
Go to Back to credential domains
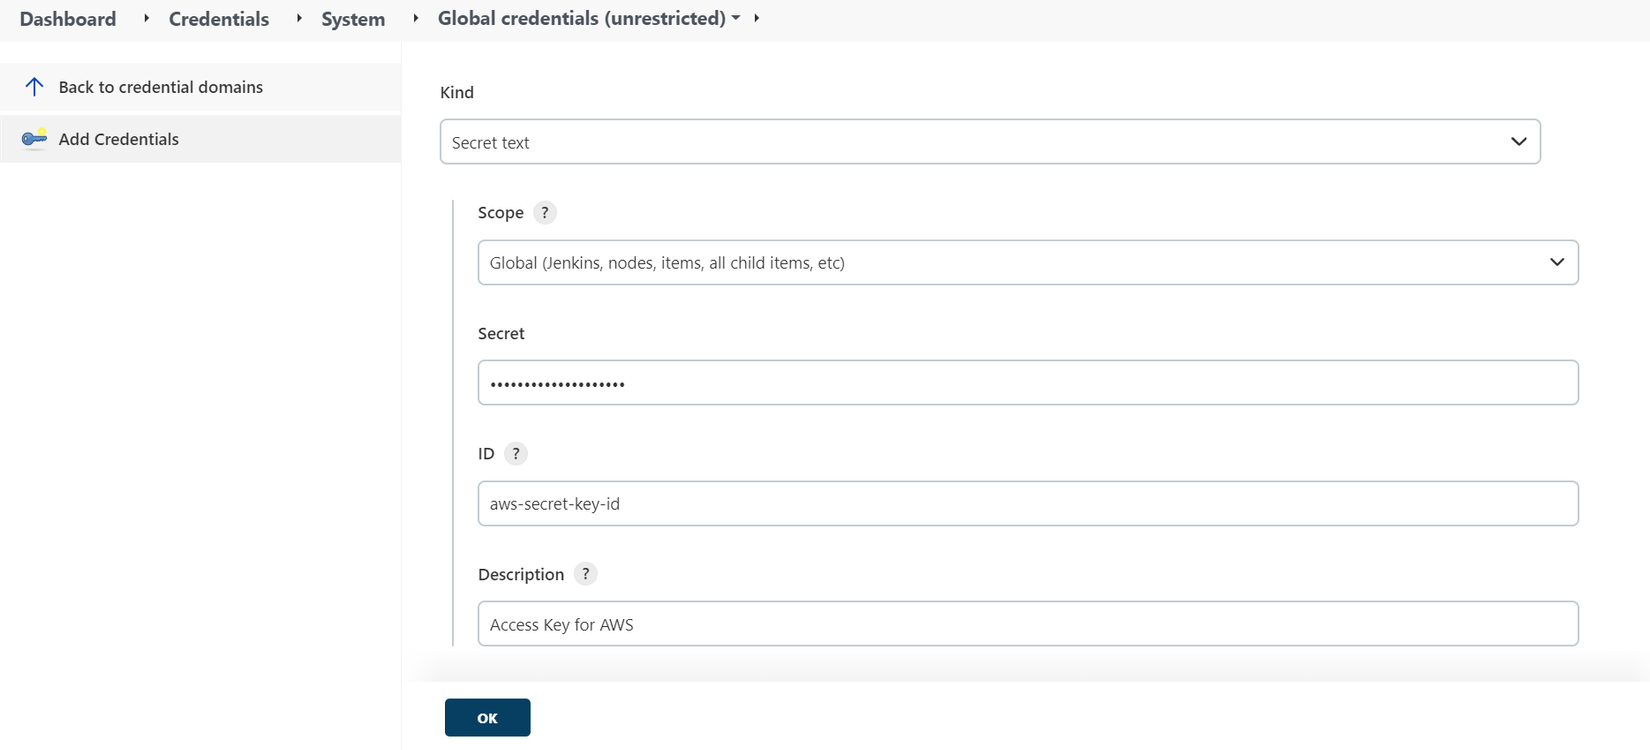pos(160,87)
